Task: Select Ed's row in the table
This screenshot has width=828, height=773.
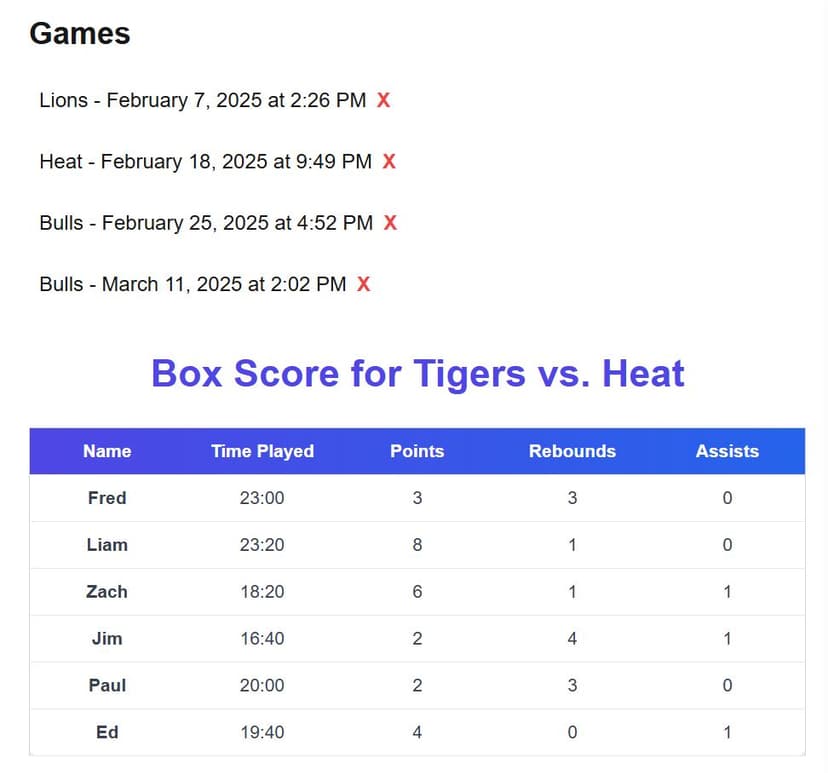Action: coord(107,732)
